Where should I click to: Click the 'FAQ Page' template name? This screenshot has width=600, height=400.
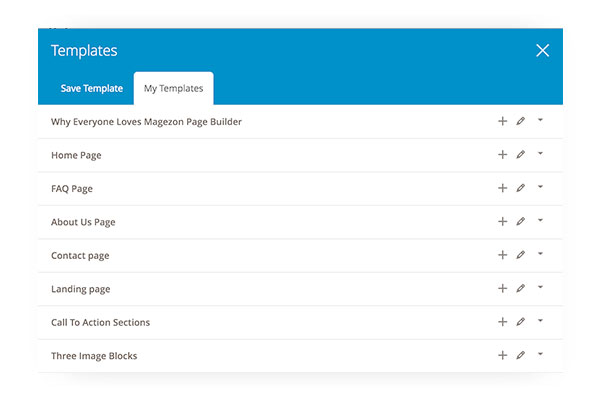click(72, 189)
